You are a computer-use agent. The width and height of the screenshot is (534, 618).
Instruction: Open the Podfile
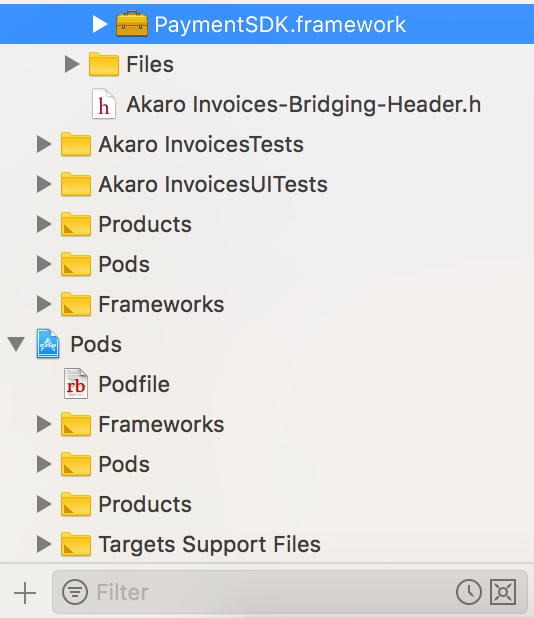(134, 384)
